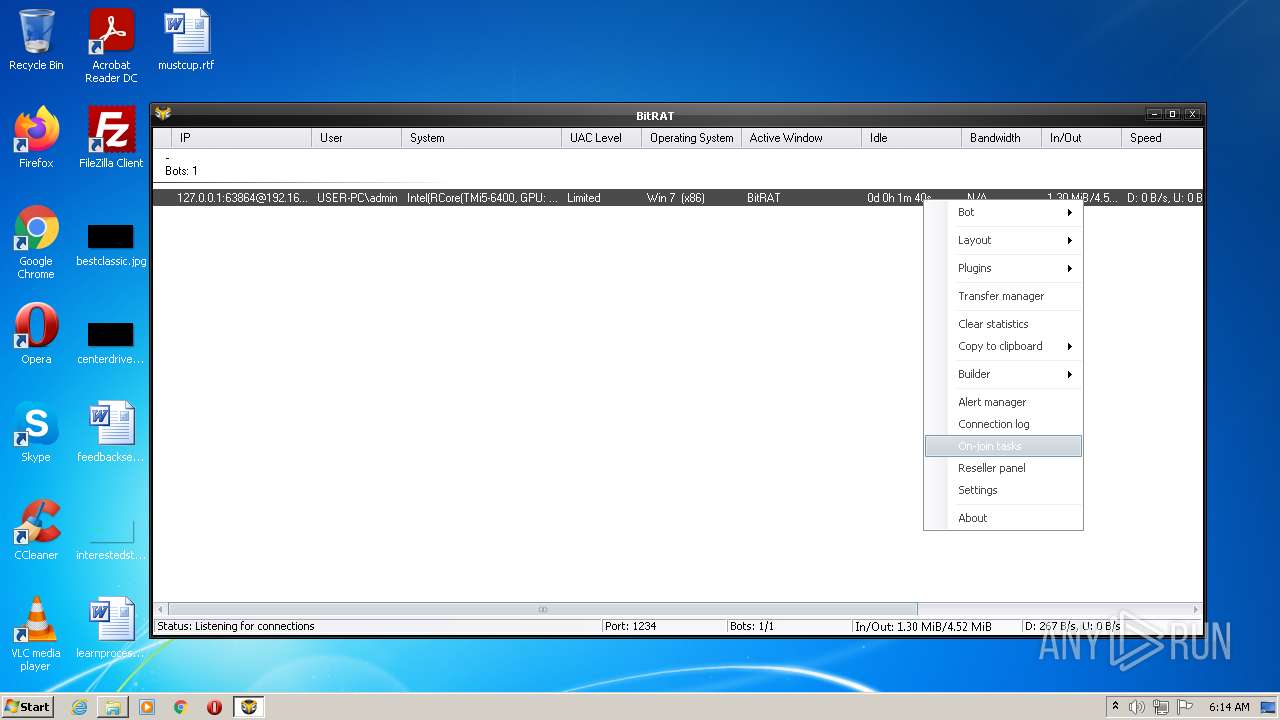
Task: Click the scrollbar left arrow
Action: (160, 609)
